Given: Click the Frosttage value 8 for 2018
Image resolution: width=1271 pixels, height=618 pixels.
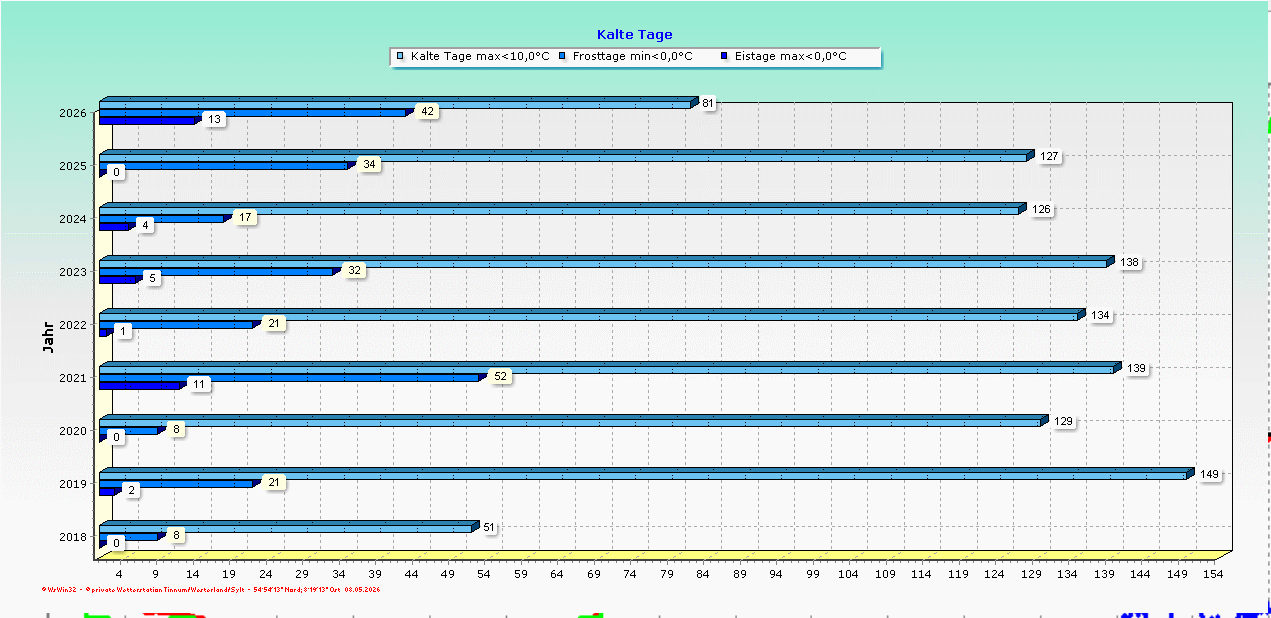Looking at the screenshot, I should (x=176, y=535).
